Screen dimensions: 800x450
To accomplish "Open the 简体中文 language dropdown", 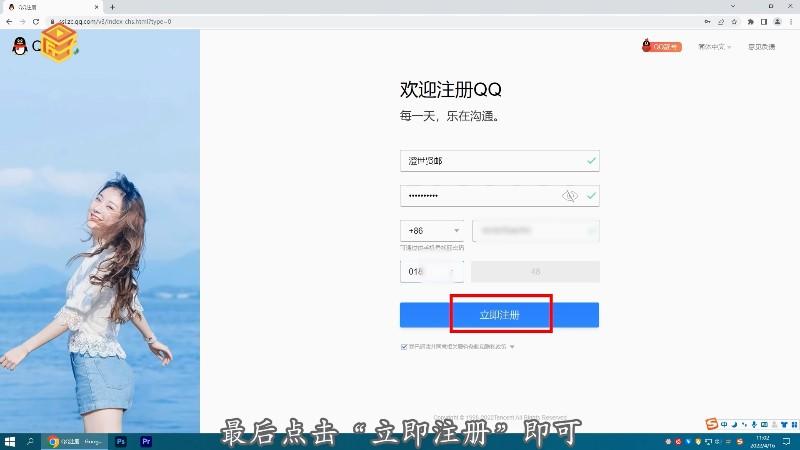I will 714,47.
